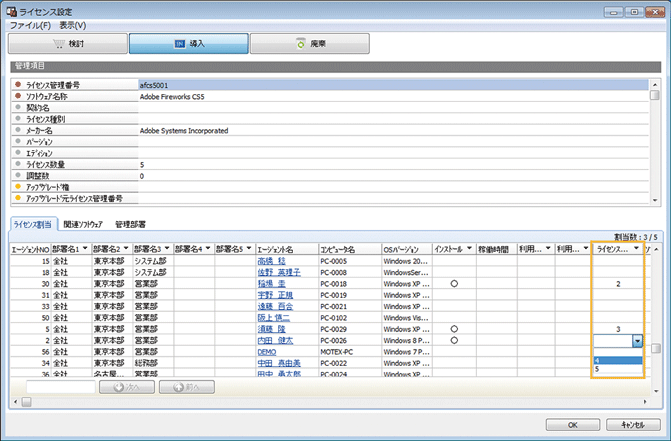Click the 契約名 property row label
The width and height of the screenshot is (671, 441).
[38, 108]
